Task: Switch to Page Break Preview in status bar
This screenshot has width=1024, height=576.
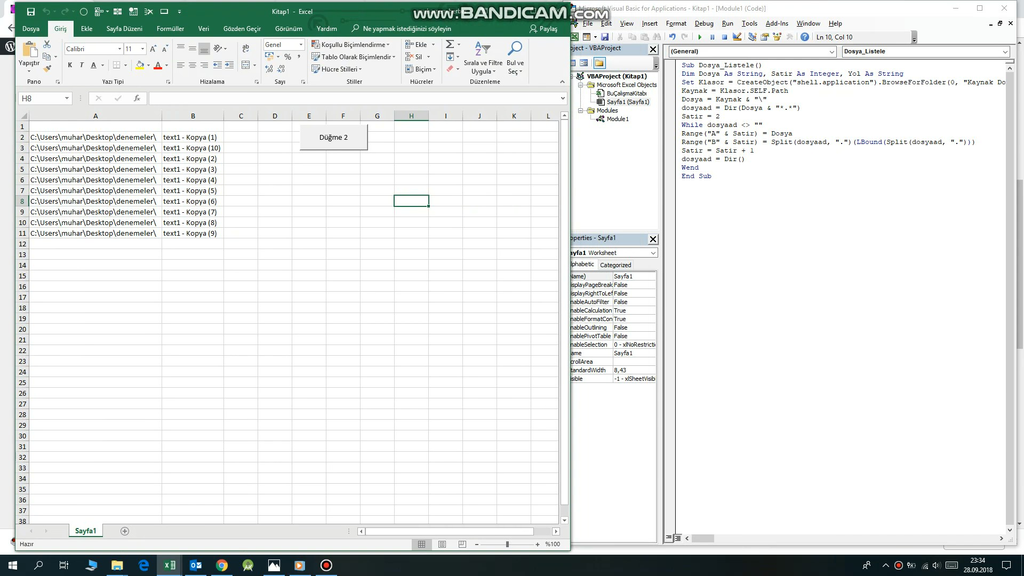Action: (x=462, y=544)
